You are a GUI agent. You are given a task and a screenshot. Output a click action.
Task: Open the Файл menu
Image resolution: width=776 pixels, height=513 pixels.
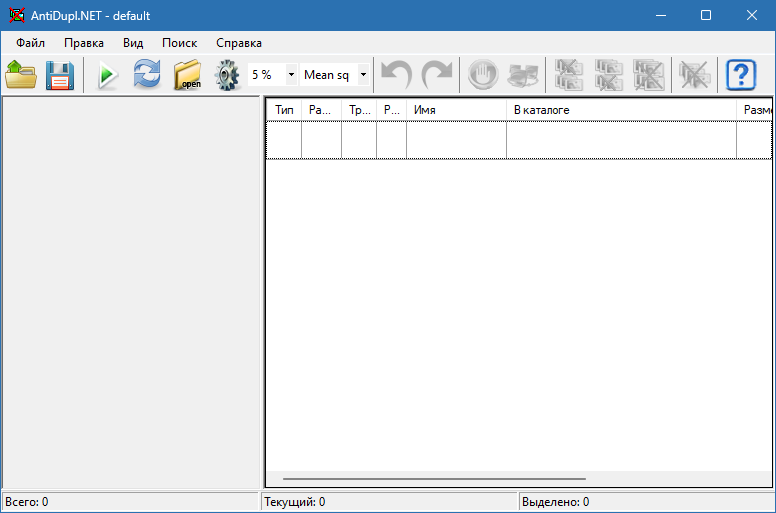point(30,43)
